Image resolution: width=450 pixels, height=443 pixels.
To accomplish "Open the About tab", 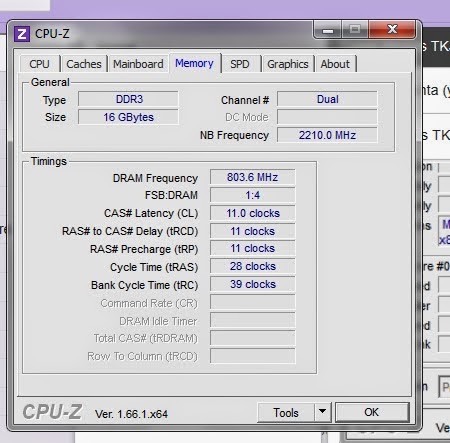I will pyautogui.click(x=335, y=64).
